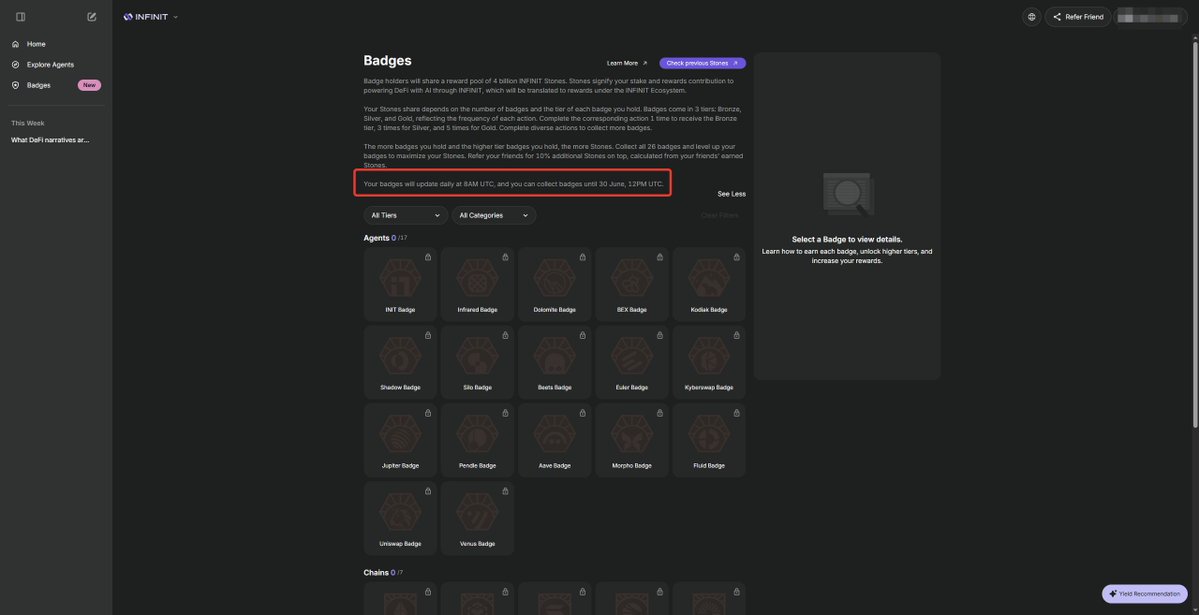The height and width of the screenshot is (615, 1199).
Task: Select the Beets Badge card
Action: tap(555, 362)
